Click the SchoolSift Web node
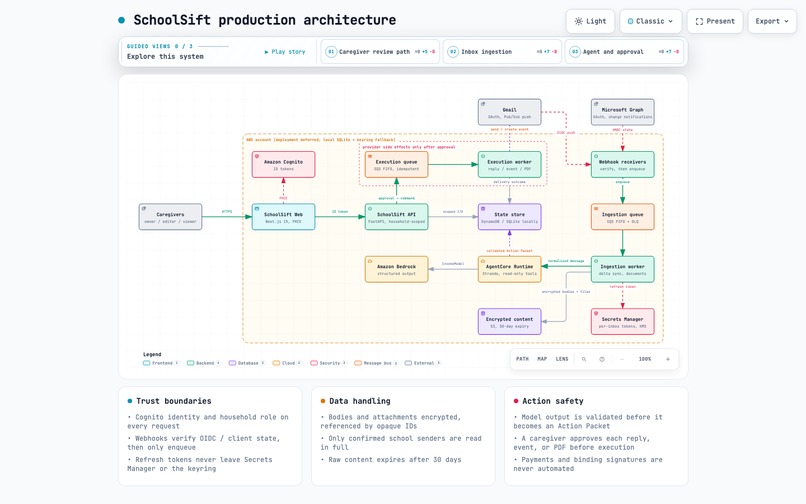Viewport: 806px width, 504px height. [283, 217]
